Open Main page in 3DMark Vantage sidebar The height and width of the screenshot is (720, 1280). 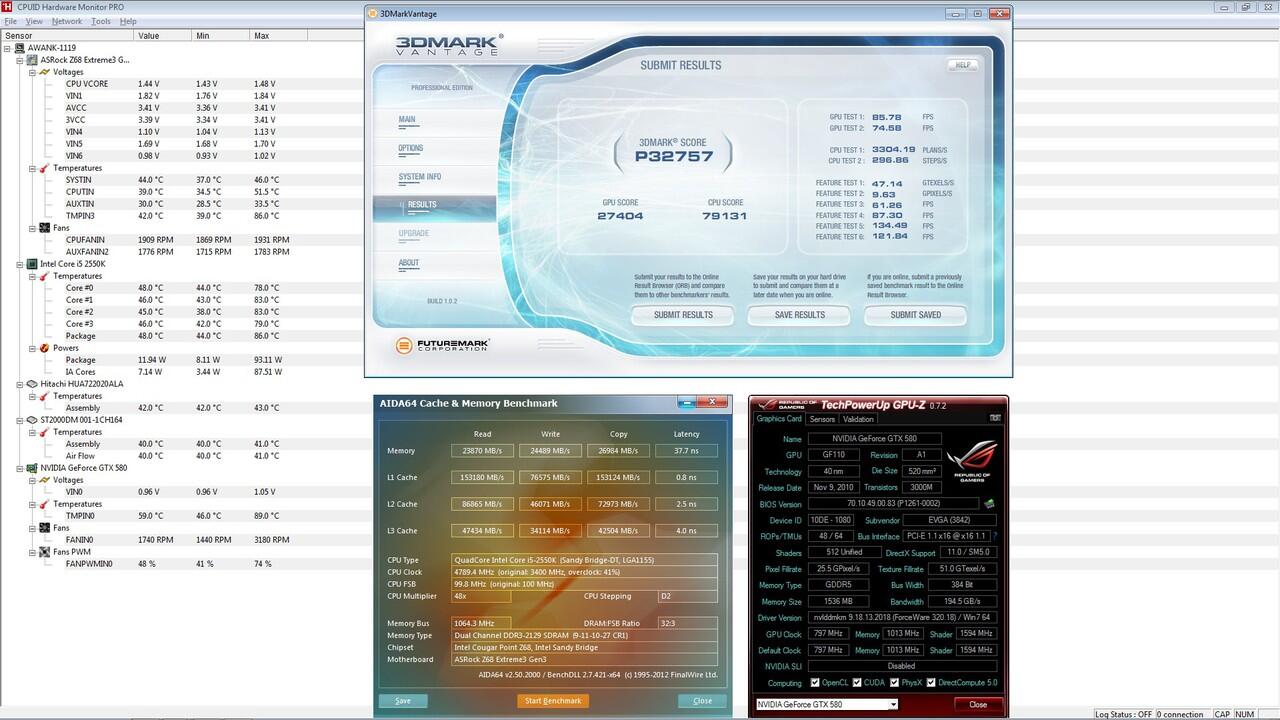pyautogui.click(x=407, y=120)
